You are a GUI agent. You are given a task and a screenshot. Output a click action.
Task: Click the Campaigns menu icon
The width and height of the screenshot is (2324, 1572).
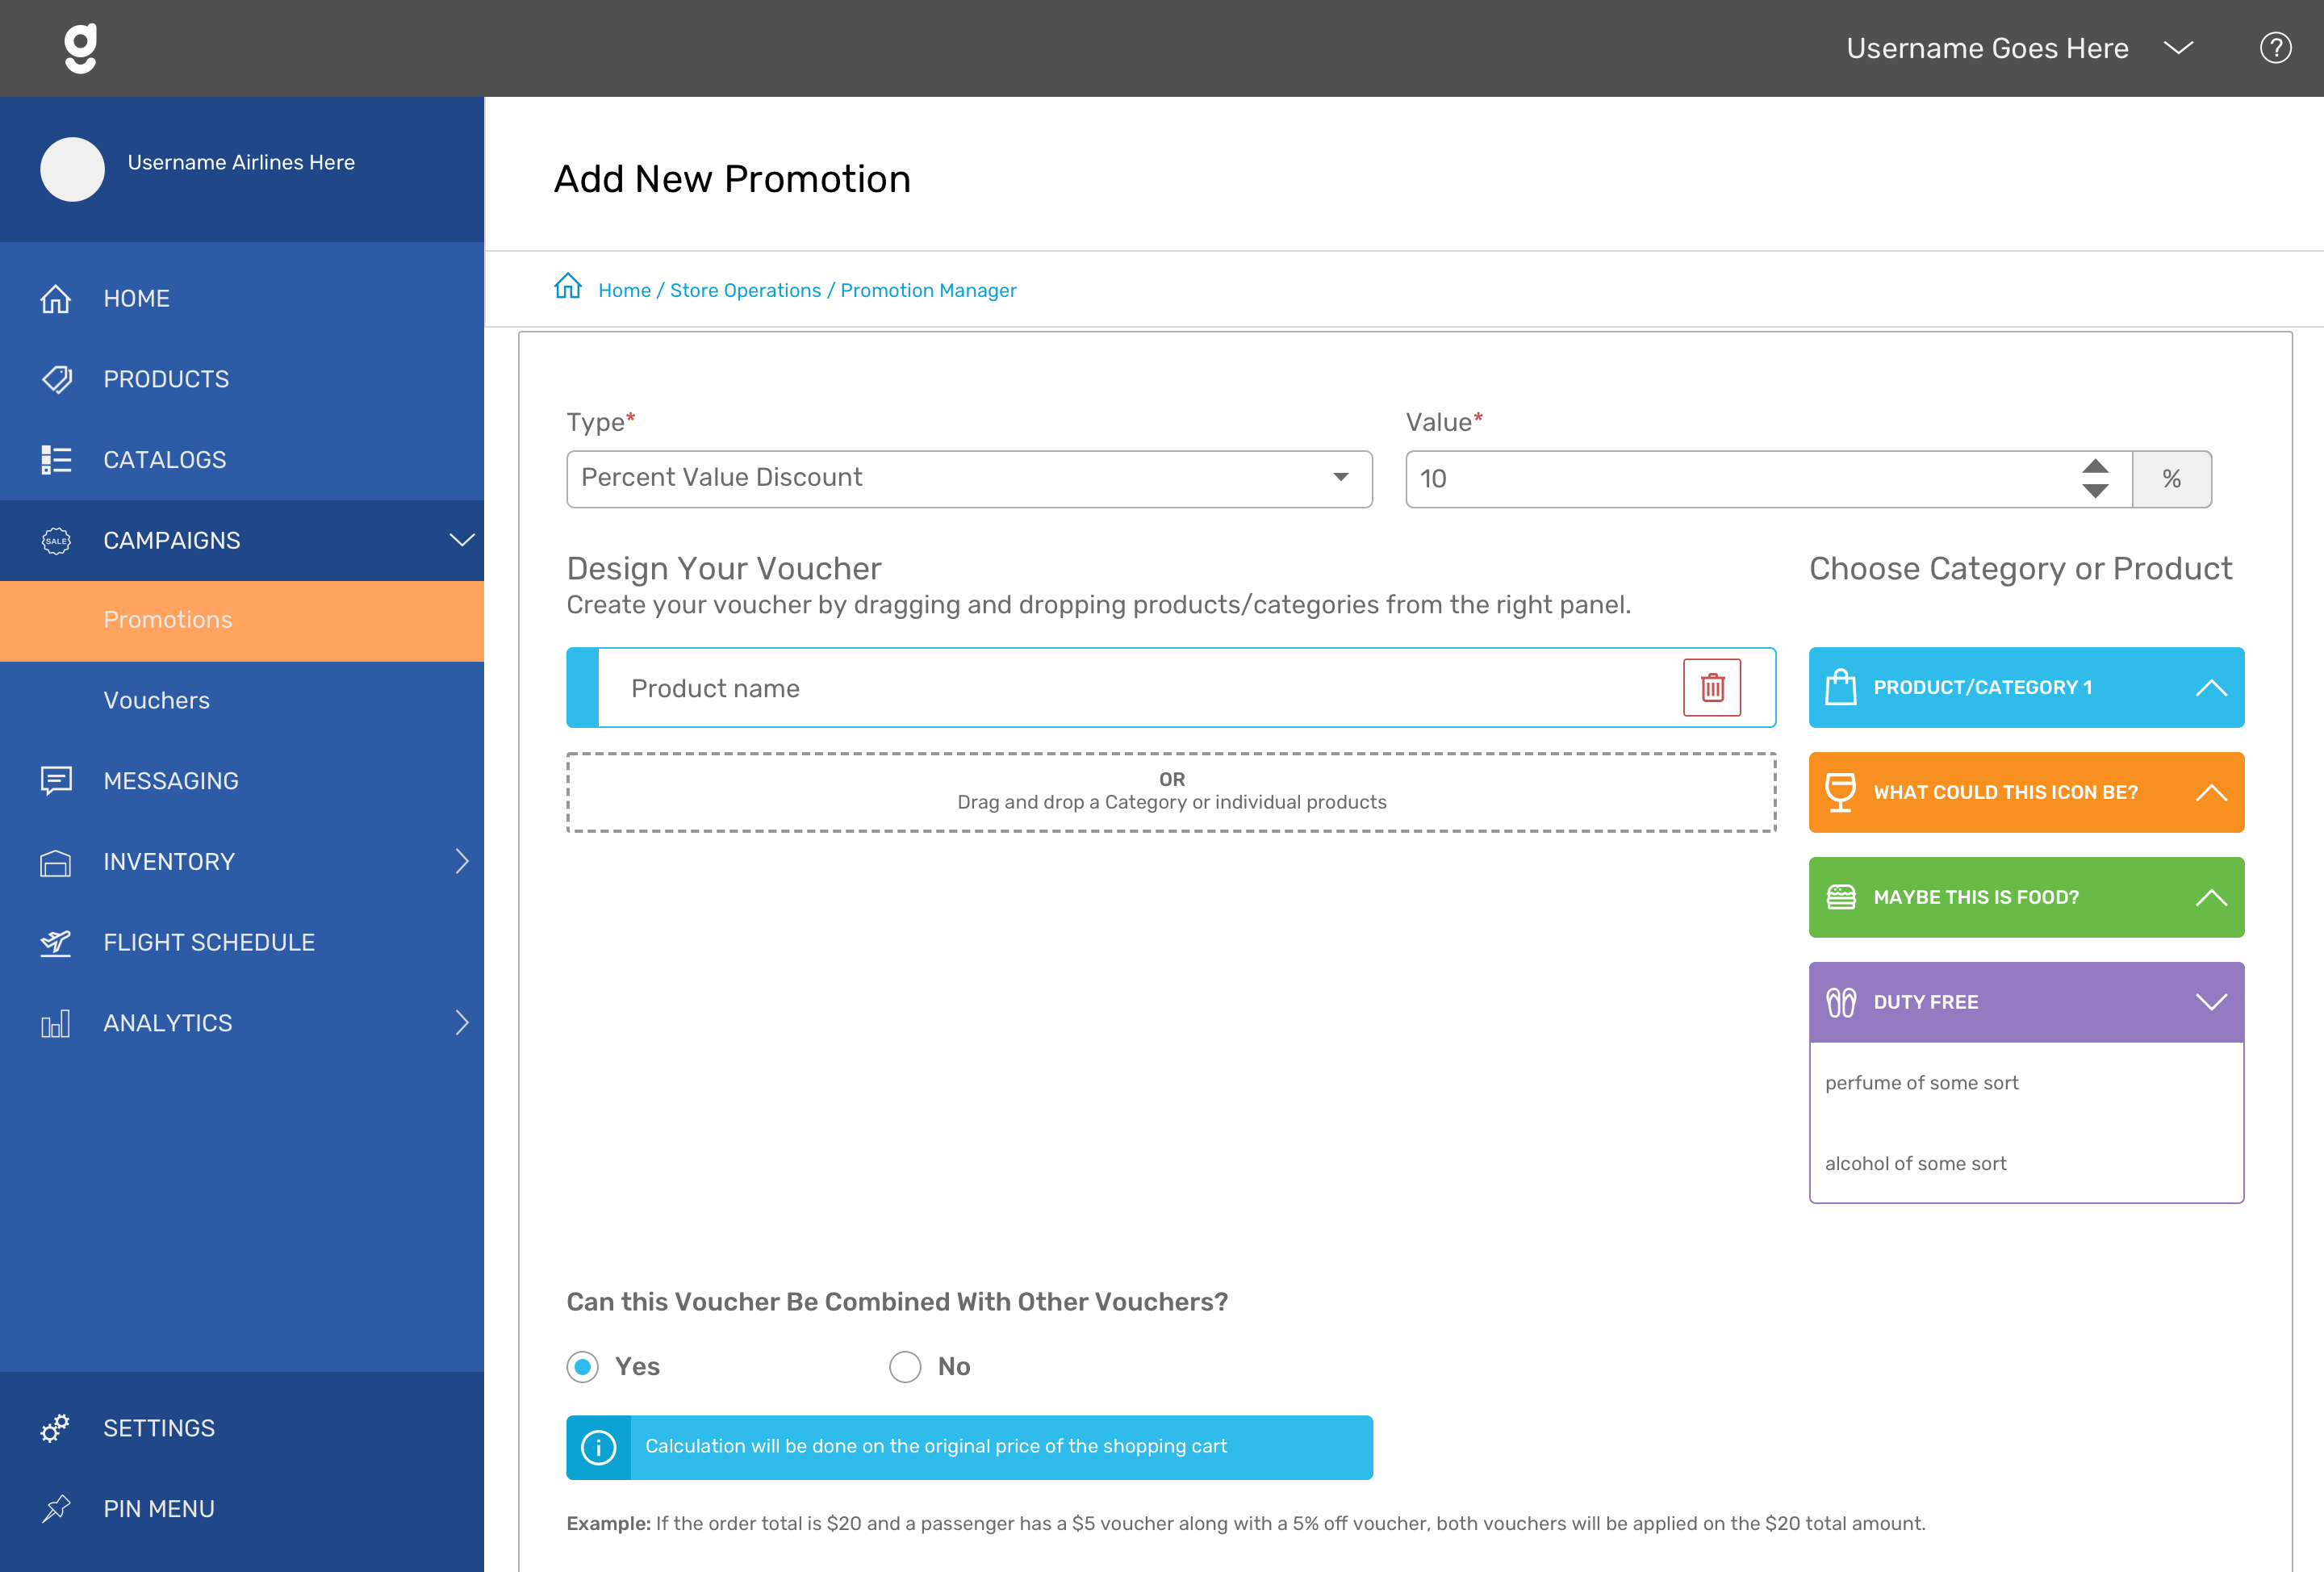point(56,541)
